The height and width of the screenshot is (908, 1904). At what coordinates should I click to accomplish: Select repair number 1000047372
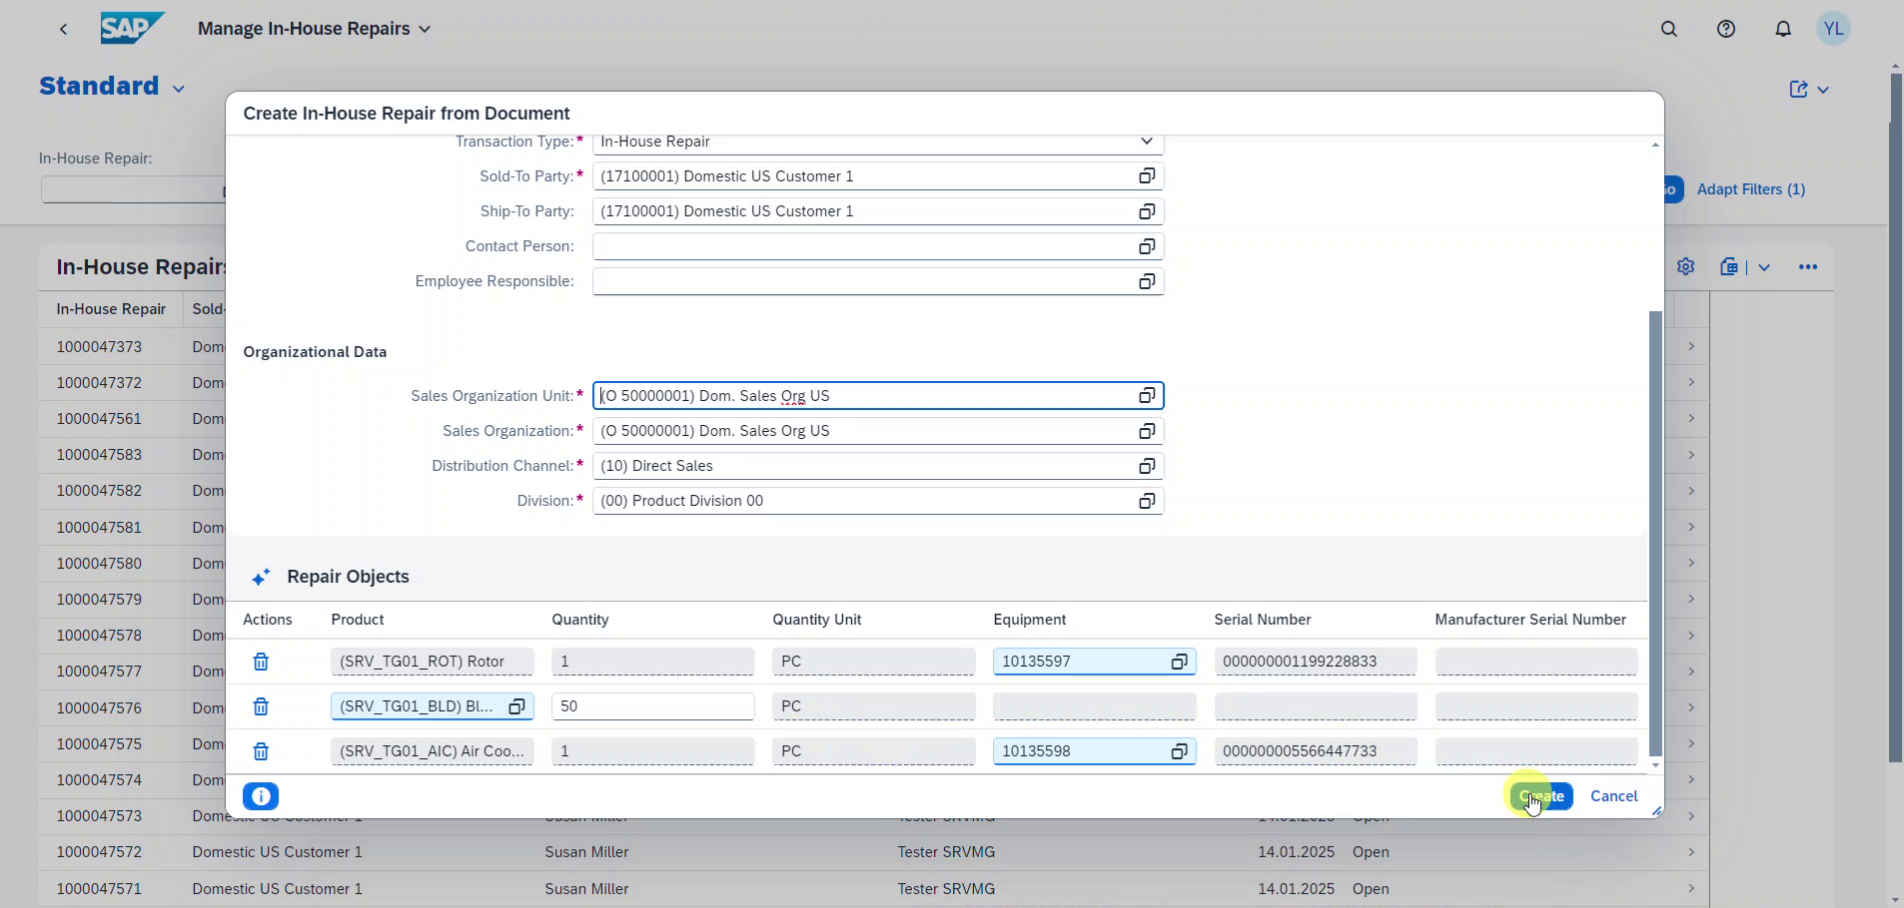[99, 382]
